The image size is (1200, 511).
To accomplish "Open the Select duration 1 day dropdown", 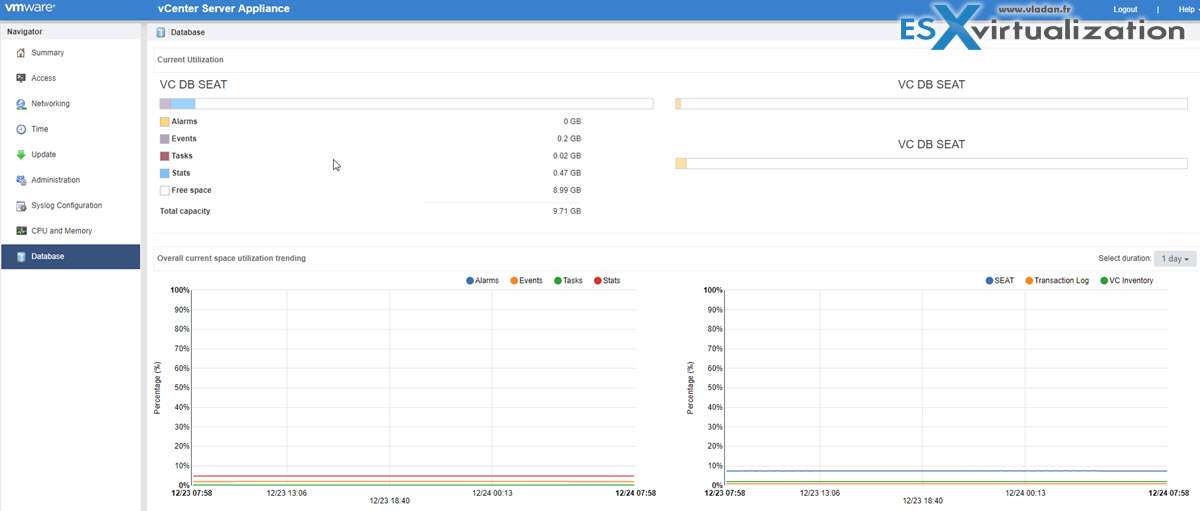I will pyautogui.click(x=1175, y=259).
